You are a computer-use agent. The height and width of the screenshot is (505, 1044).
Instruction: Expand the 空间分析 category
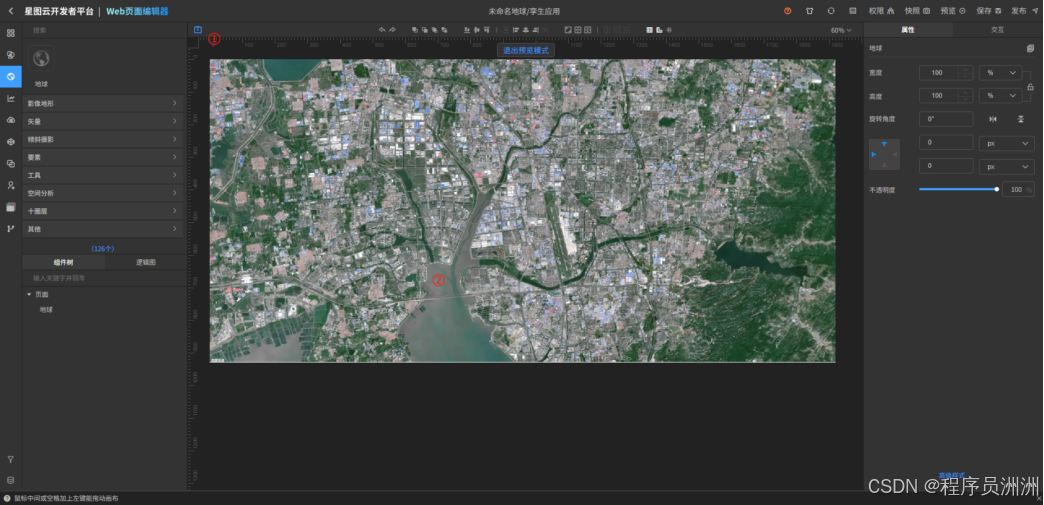[103, 193]
